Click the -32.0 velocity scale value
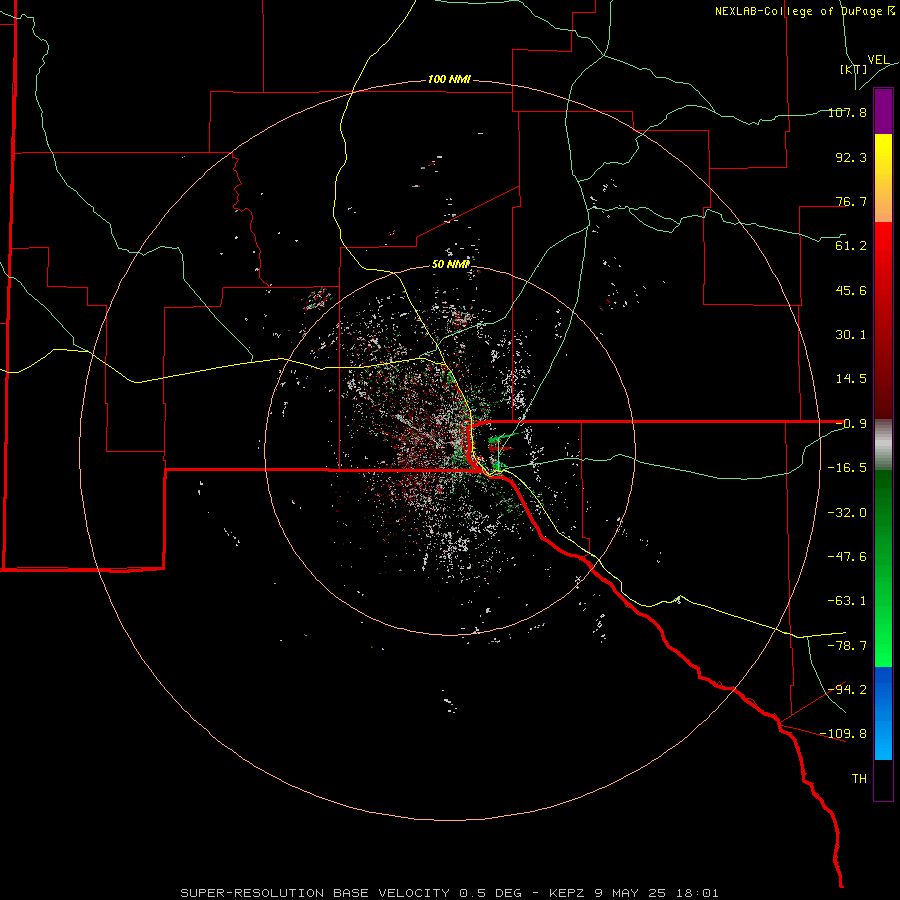 [x=847, y=513]
